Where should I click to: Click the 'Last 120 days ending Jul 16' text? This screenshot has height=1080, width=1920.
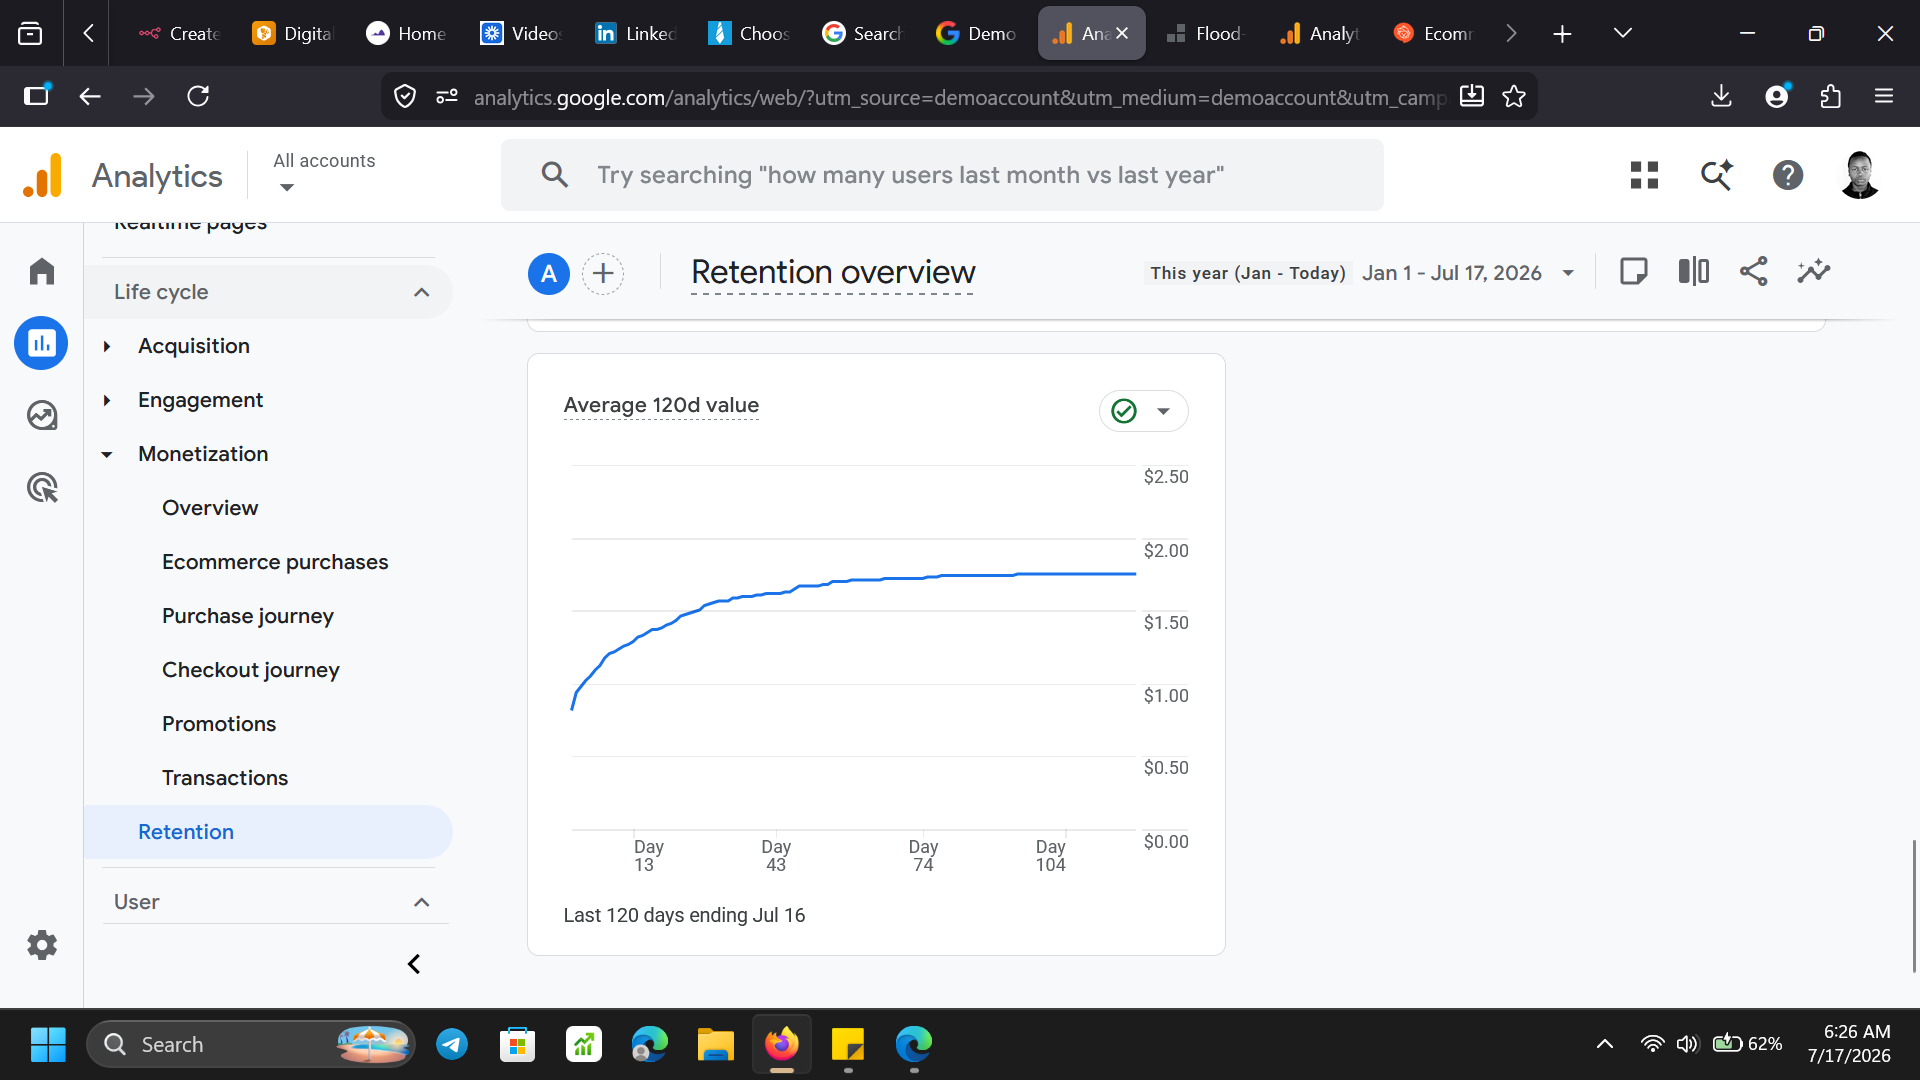point(684,915)
